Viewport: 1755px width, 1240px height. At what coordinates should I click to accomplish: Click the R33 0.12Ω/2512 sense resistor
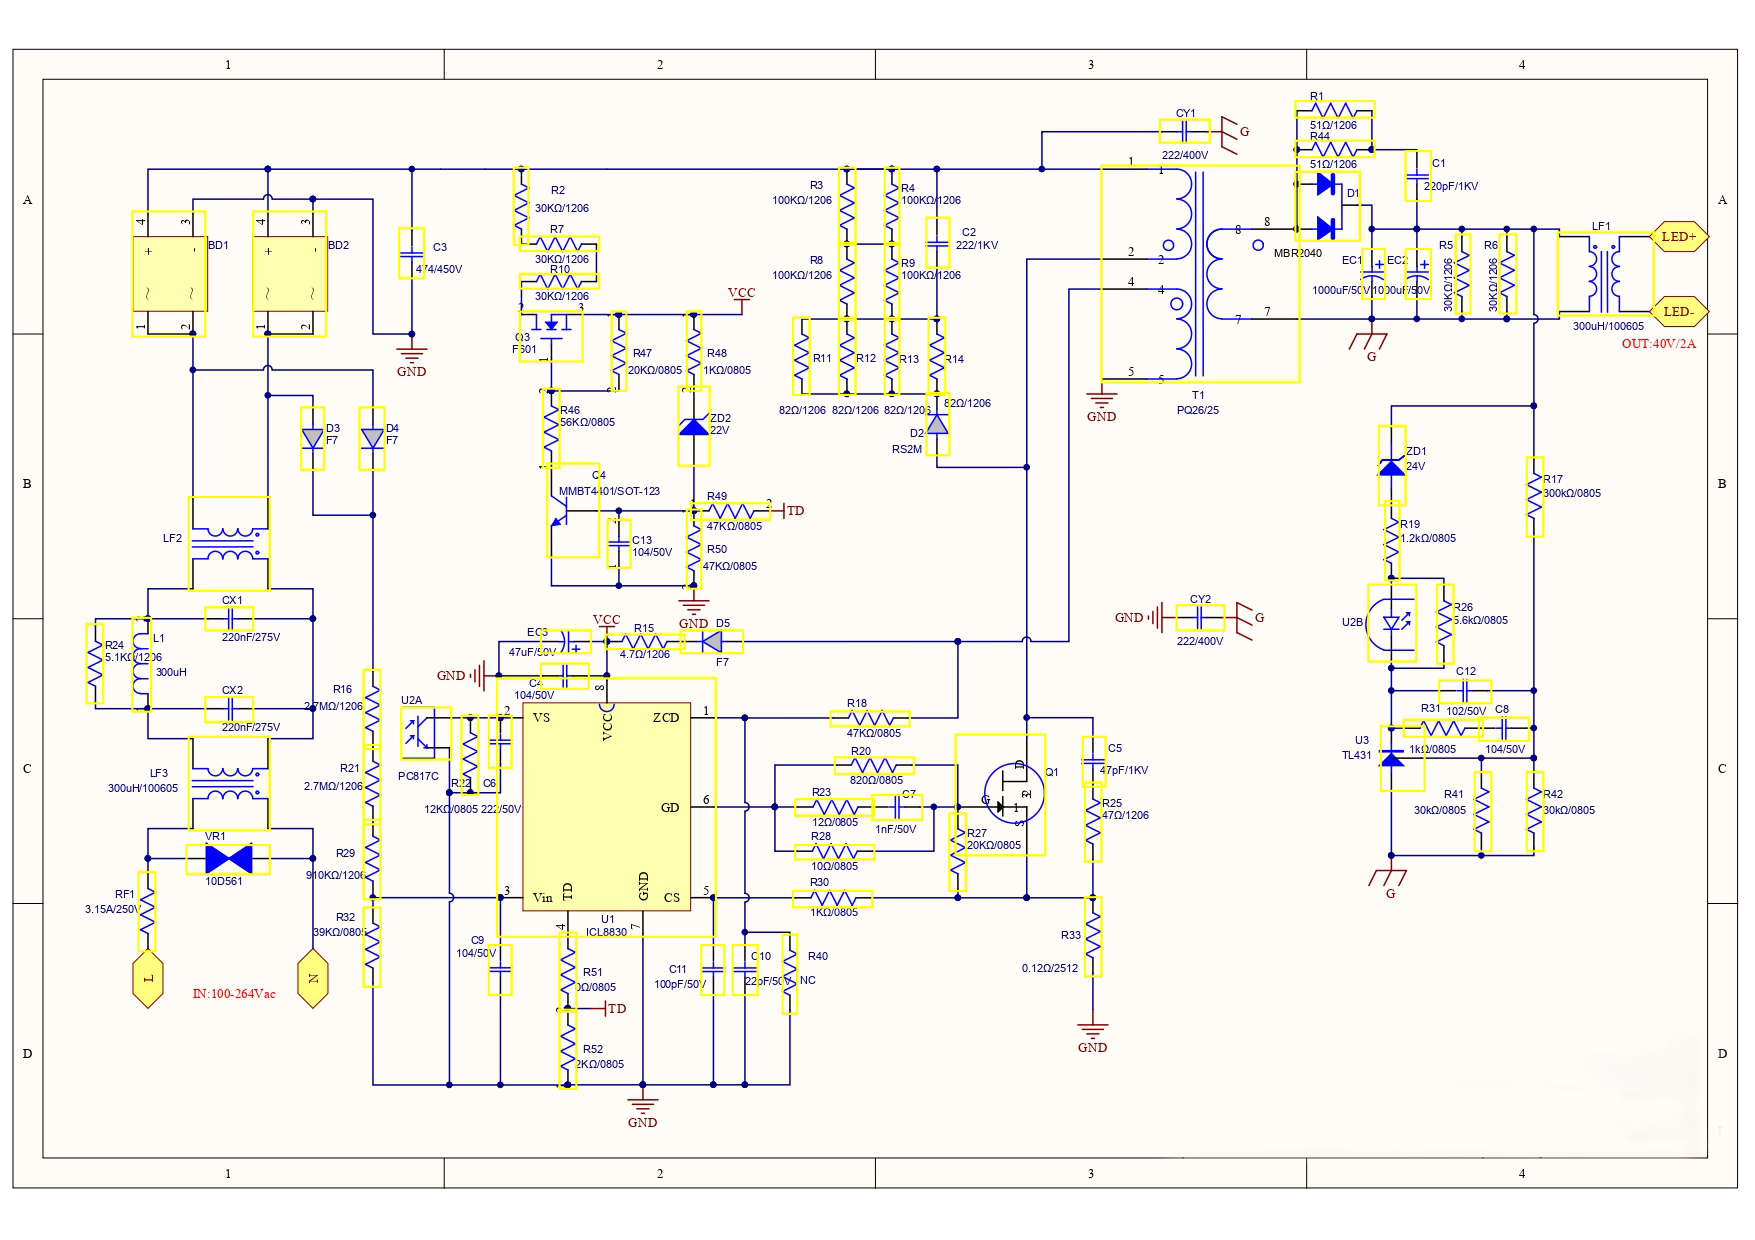tap(1093, 936)
